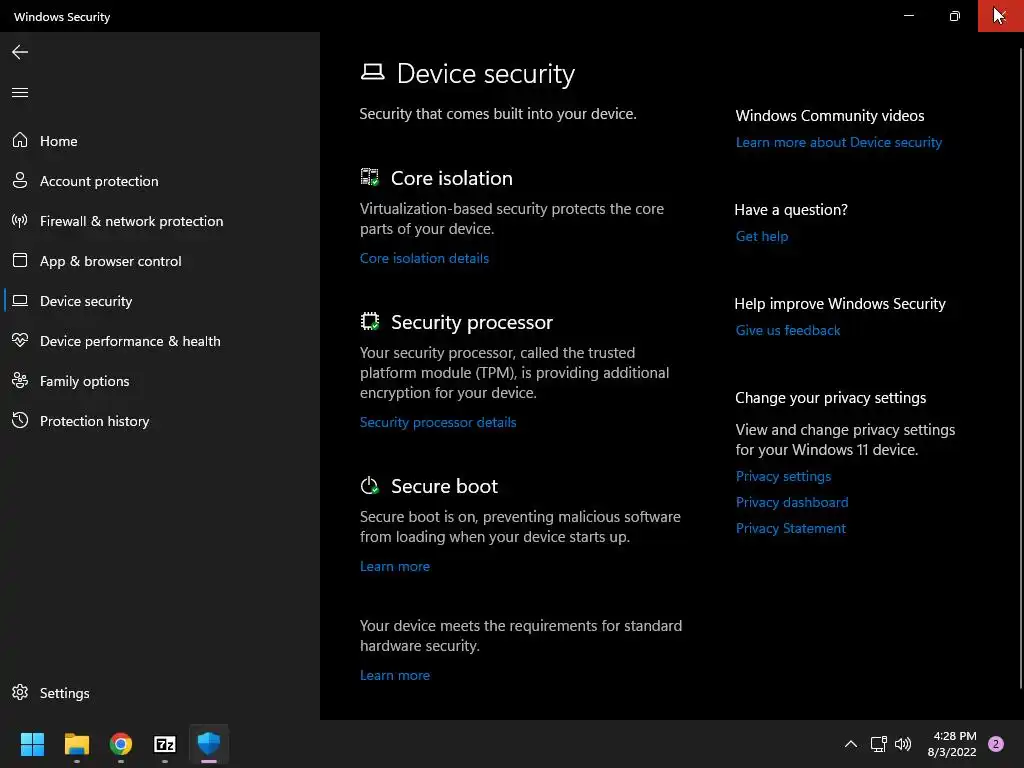Image resolution: width=1024 pixels, height=768 pixels.
Task: Click the Security processor heading text
Action: point(472,323)
